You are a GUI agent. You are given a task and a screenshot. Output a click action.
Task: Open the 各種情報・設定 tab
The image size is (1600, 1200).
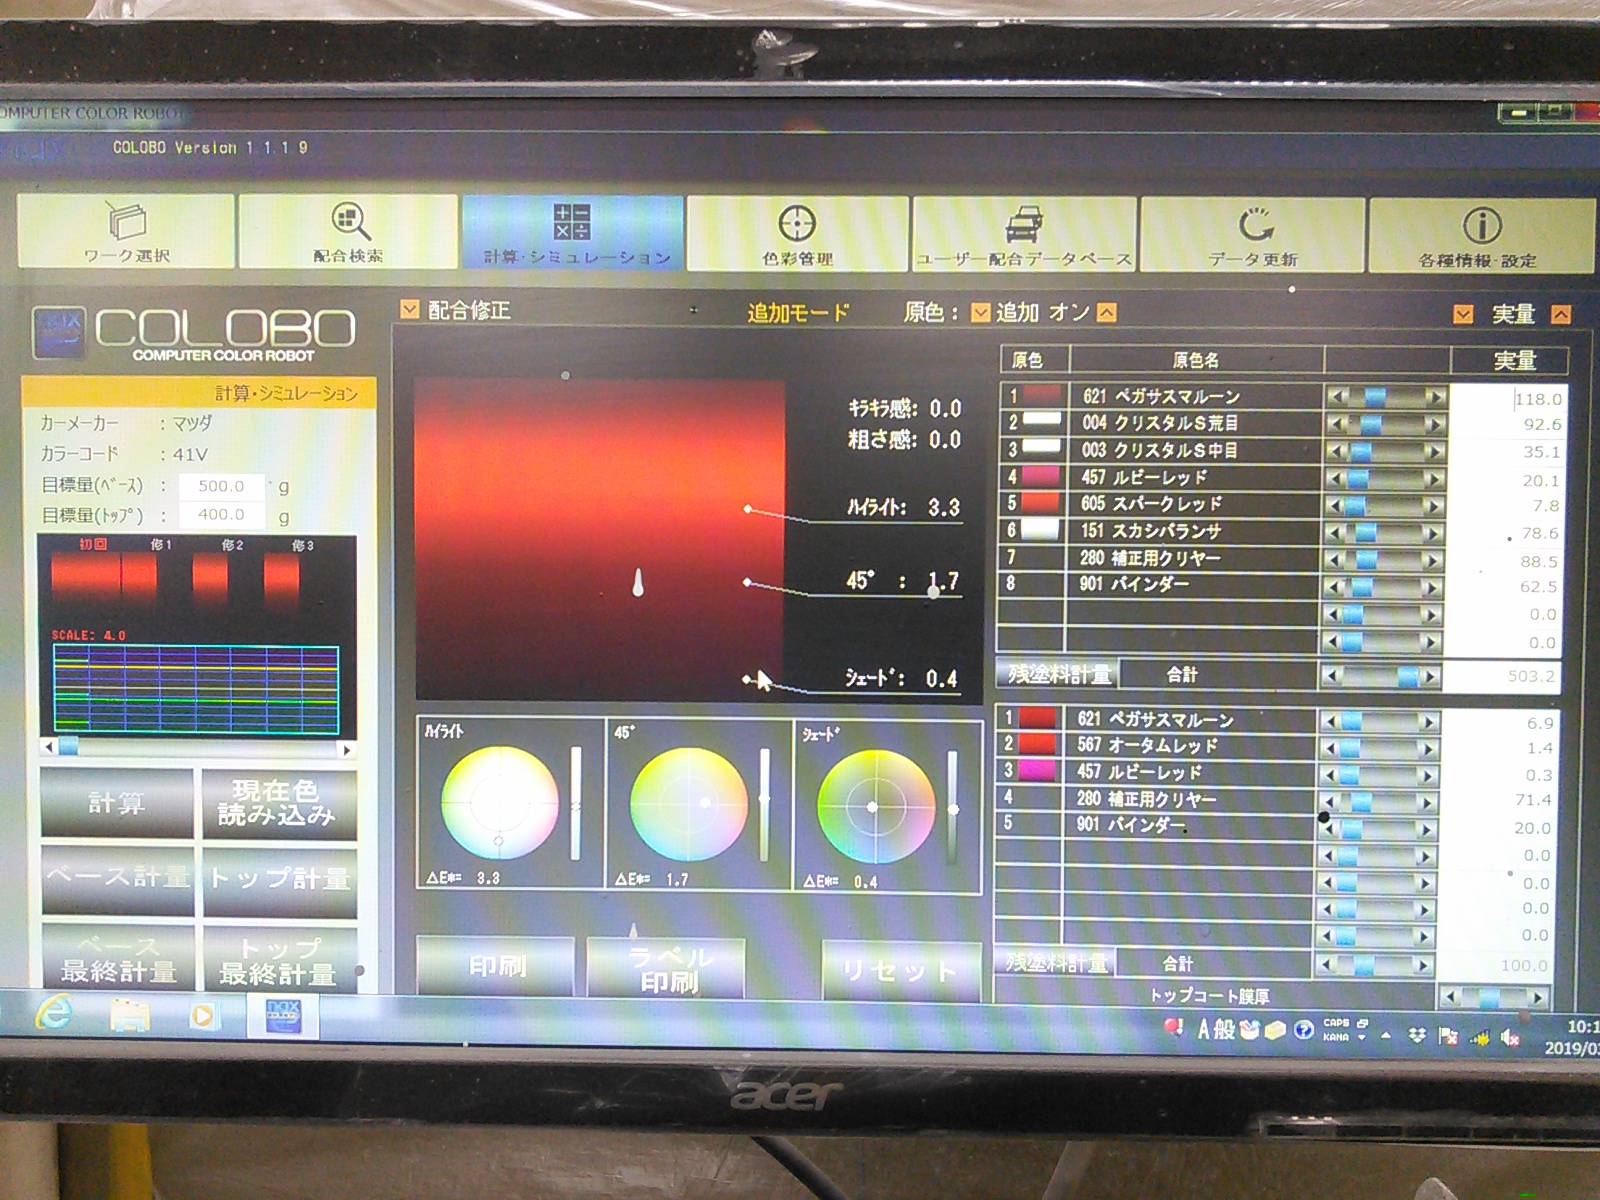(1482, 236)
